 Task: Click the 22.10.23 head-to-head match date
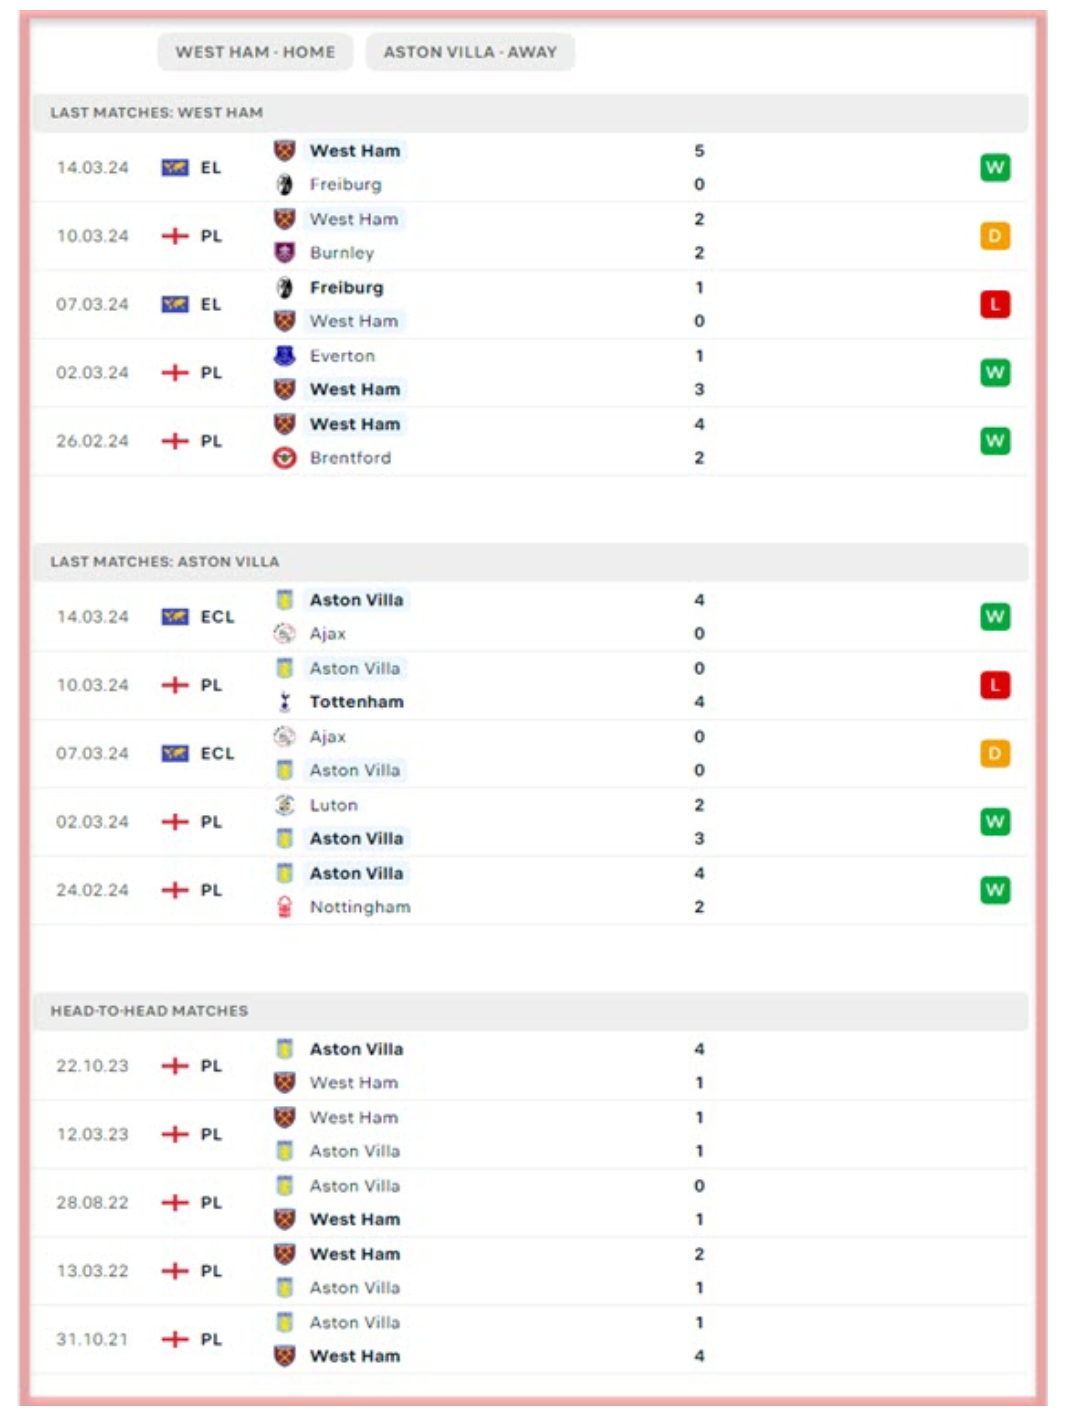pyautogui.click(x=92, y=1066)
